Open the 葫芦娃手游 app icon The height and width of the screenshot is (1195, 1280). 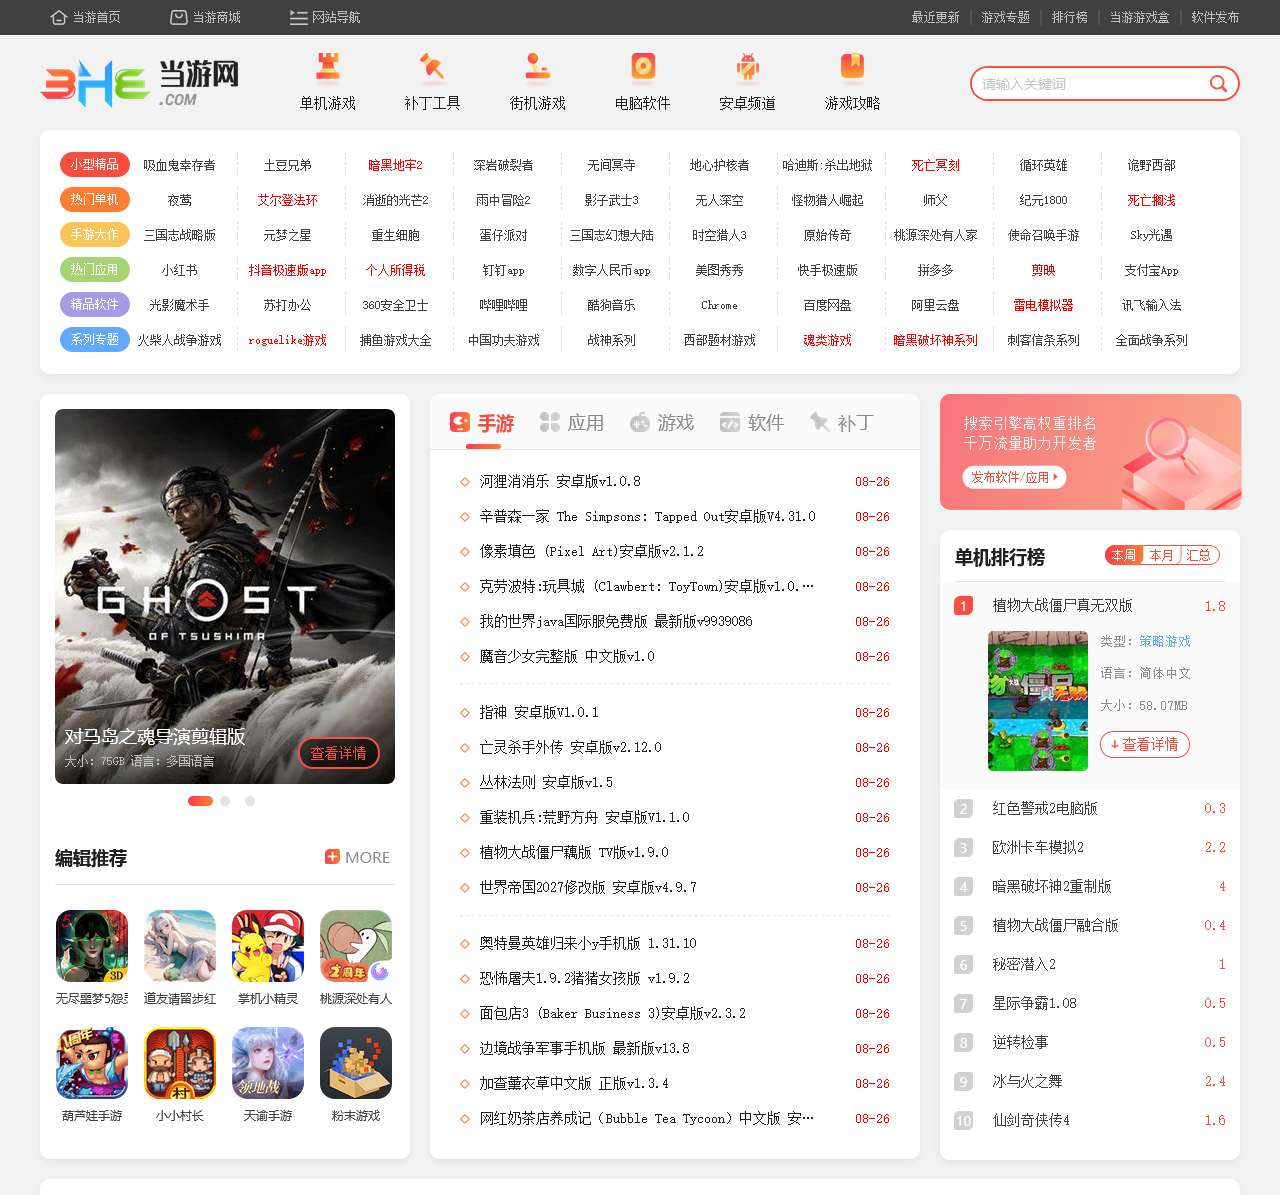tap(92, 1063)
